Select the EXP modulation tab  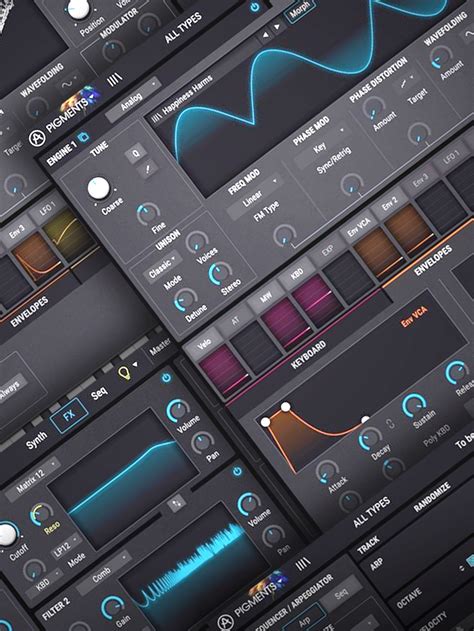pyautogui.click(x=327, y=250)
